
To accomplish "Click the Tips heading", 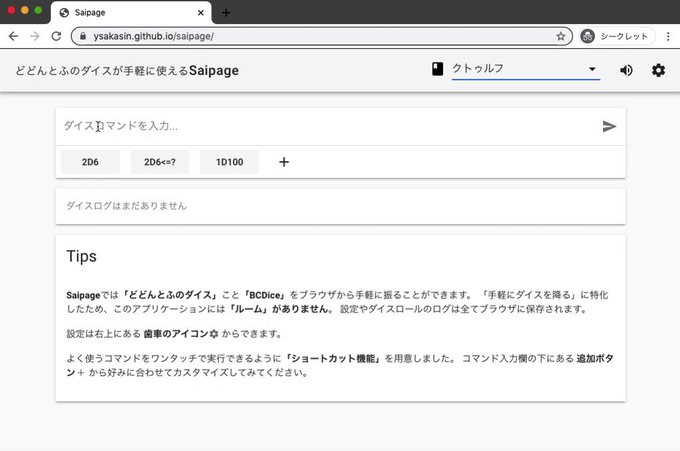I will tap(82, 256).
